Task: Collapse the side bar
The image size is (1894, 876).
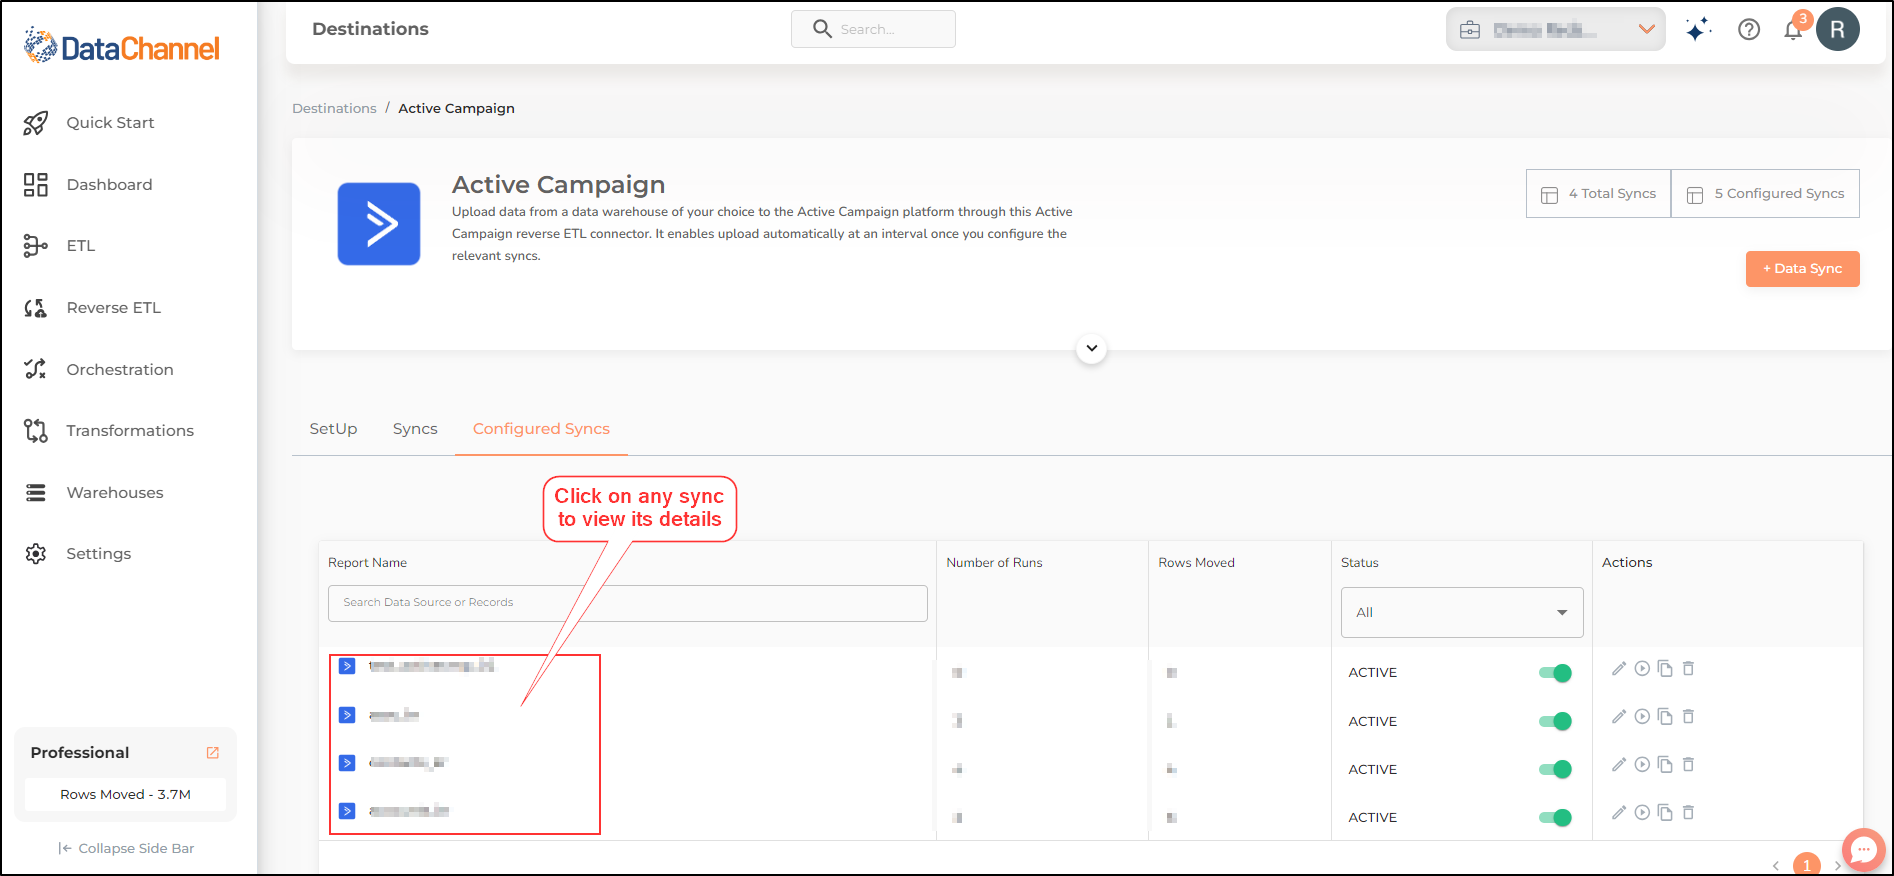Action: point(126,848)
